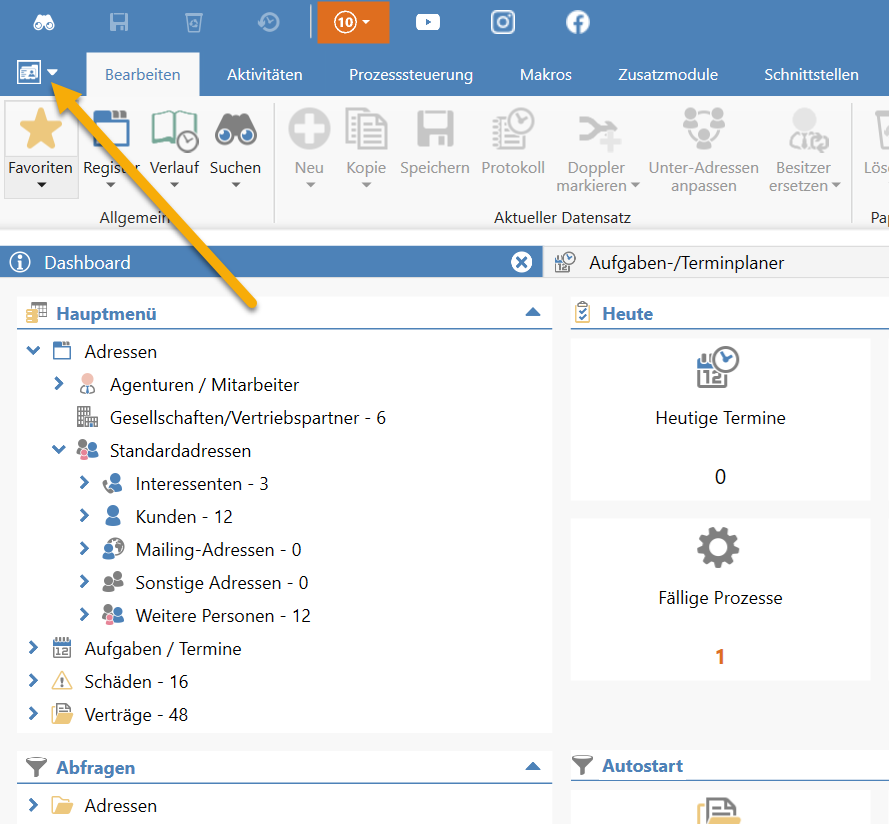Select Aufgaben / Termine in the tree
The width and height of the screenshot is (889, 824).
point(163,648)
